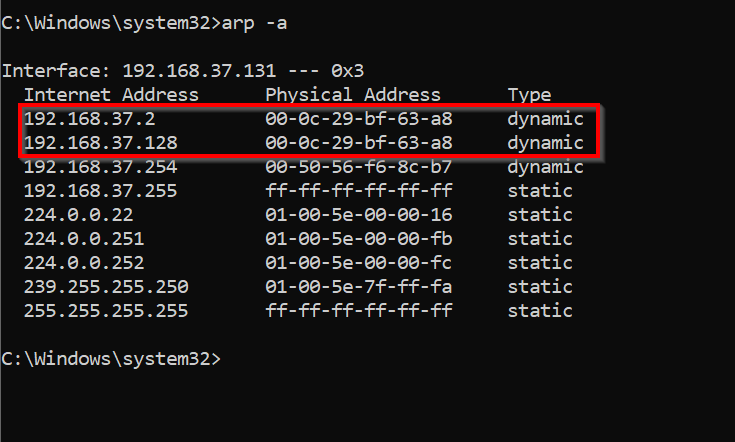Click MAC address in 192.168.37.128 row

click(359, 142)
